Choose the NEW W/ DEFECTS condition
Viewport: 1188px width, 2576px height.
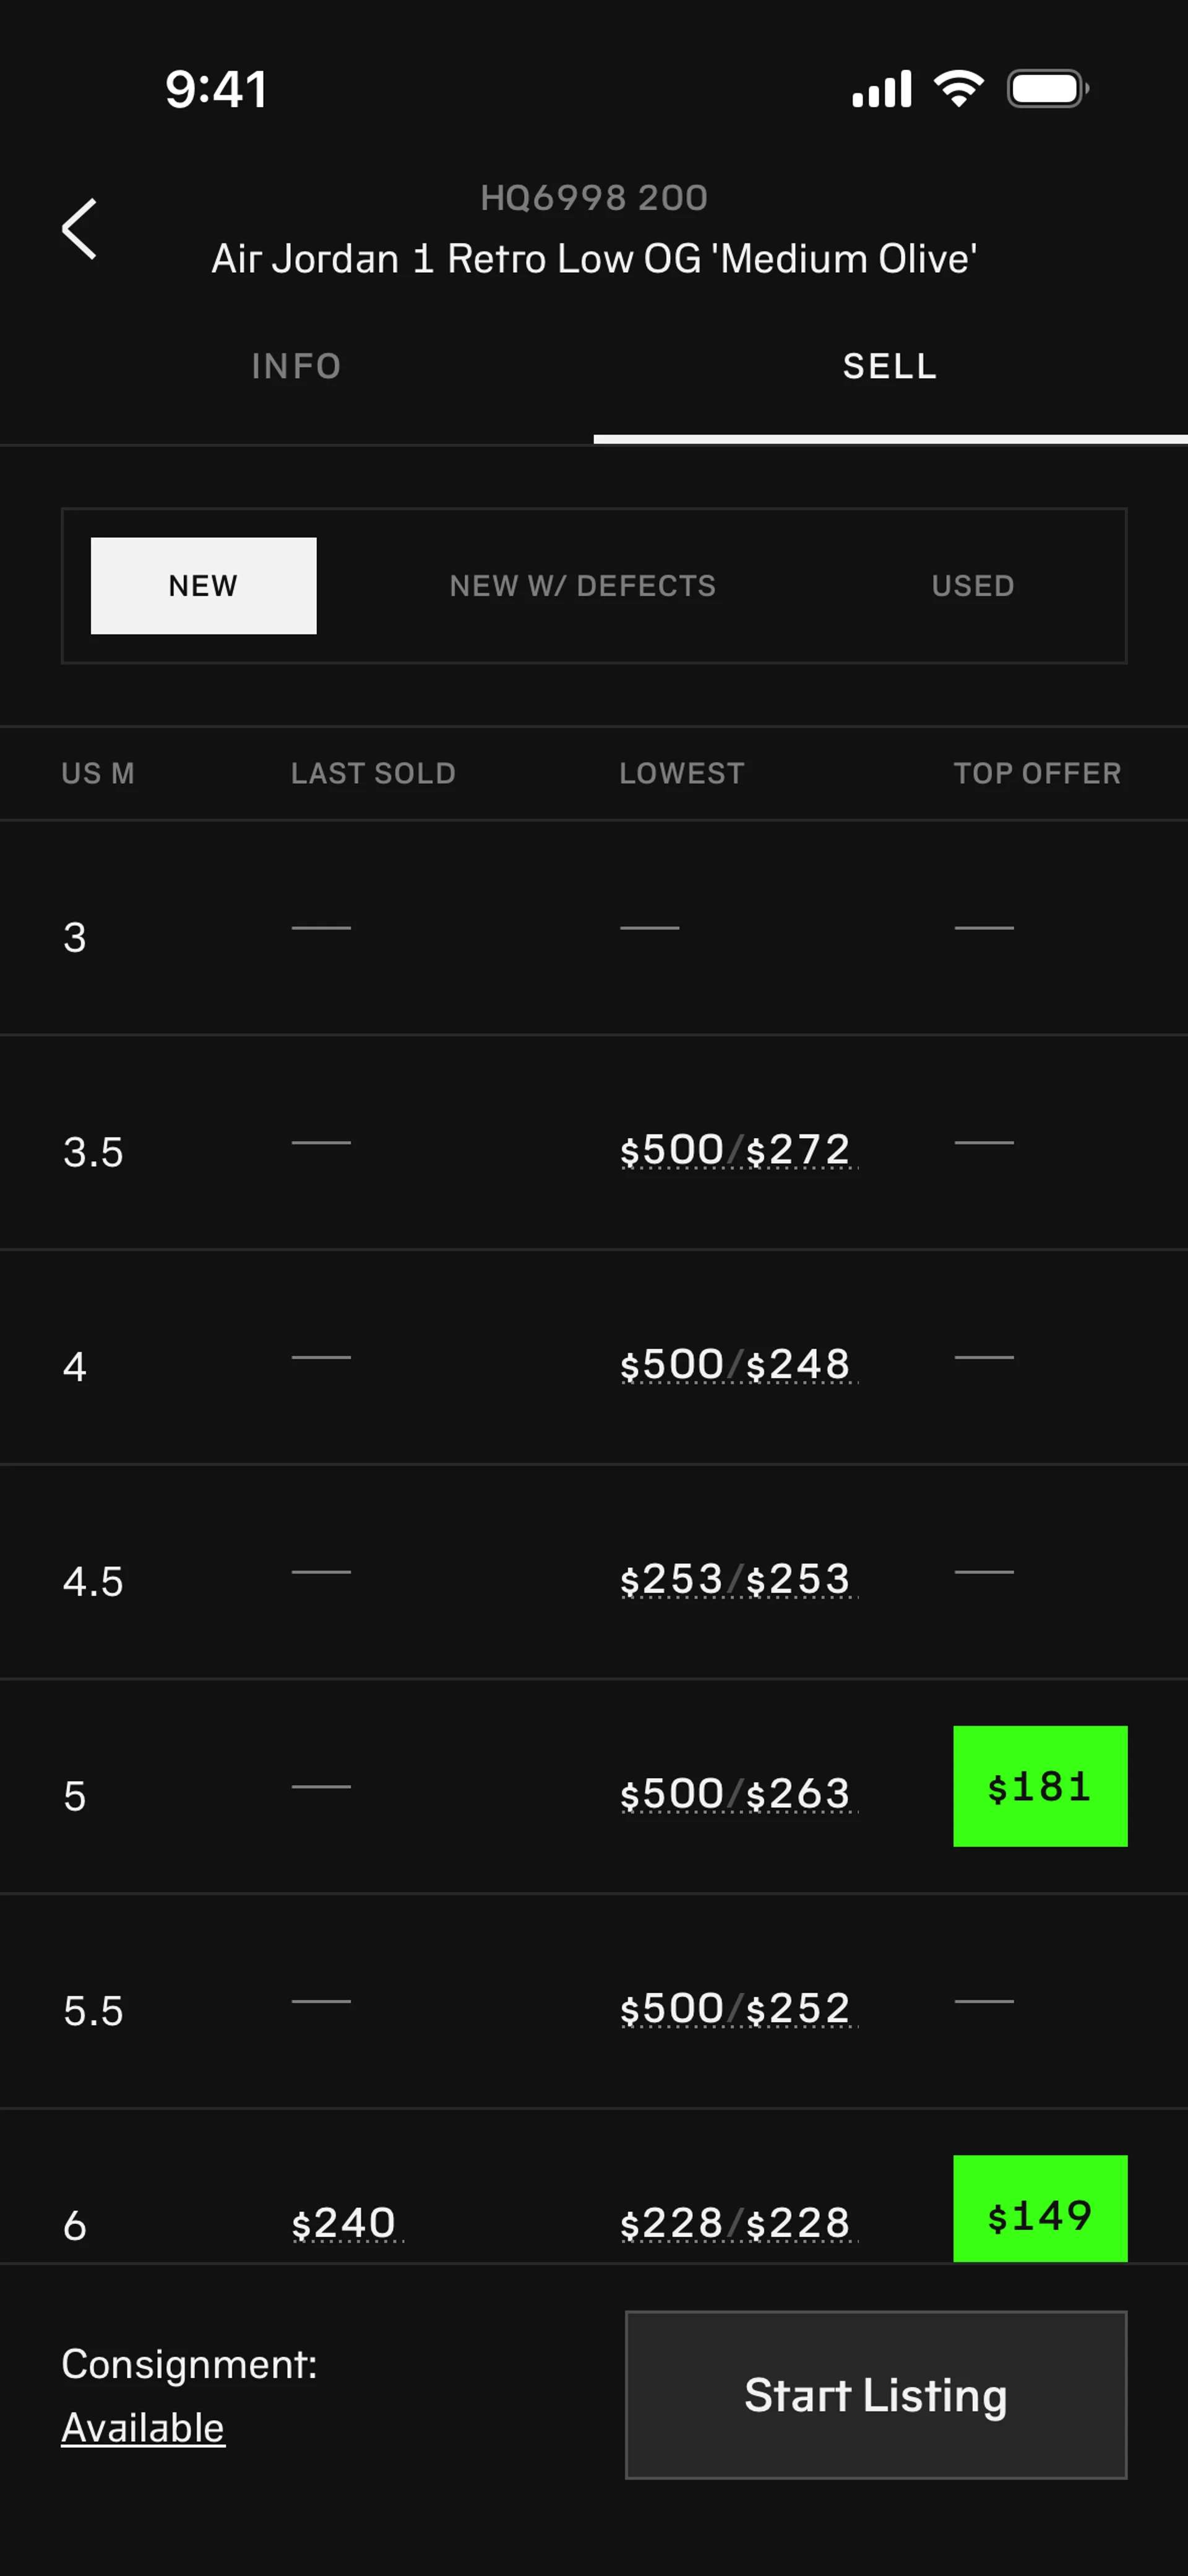pos(583,586)
